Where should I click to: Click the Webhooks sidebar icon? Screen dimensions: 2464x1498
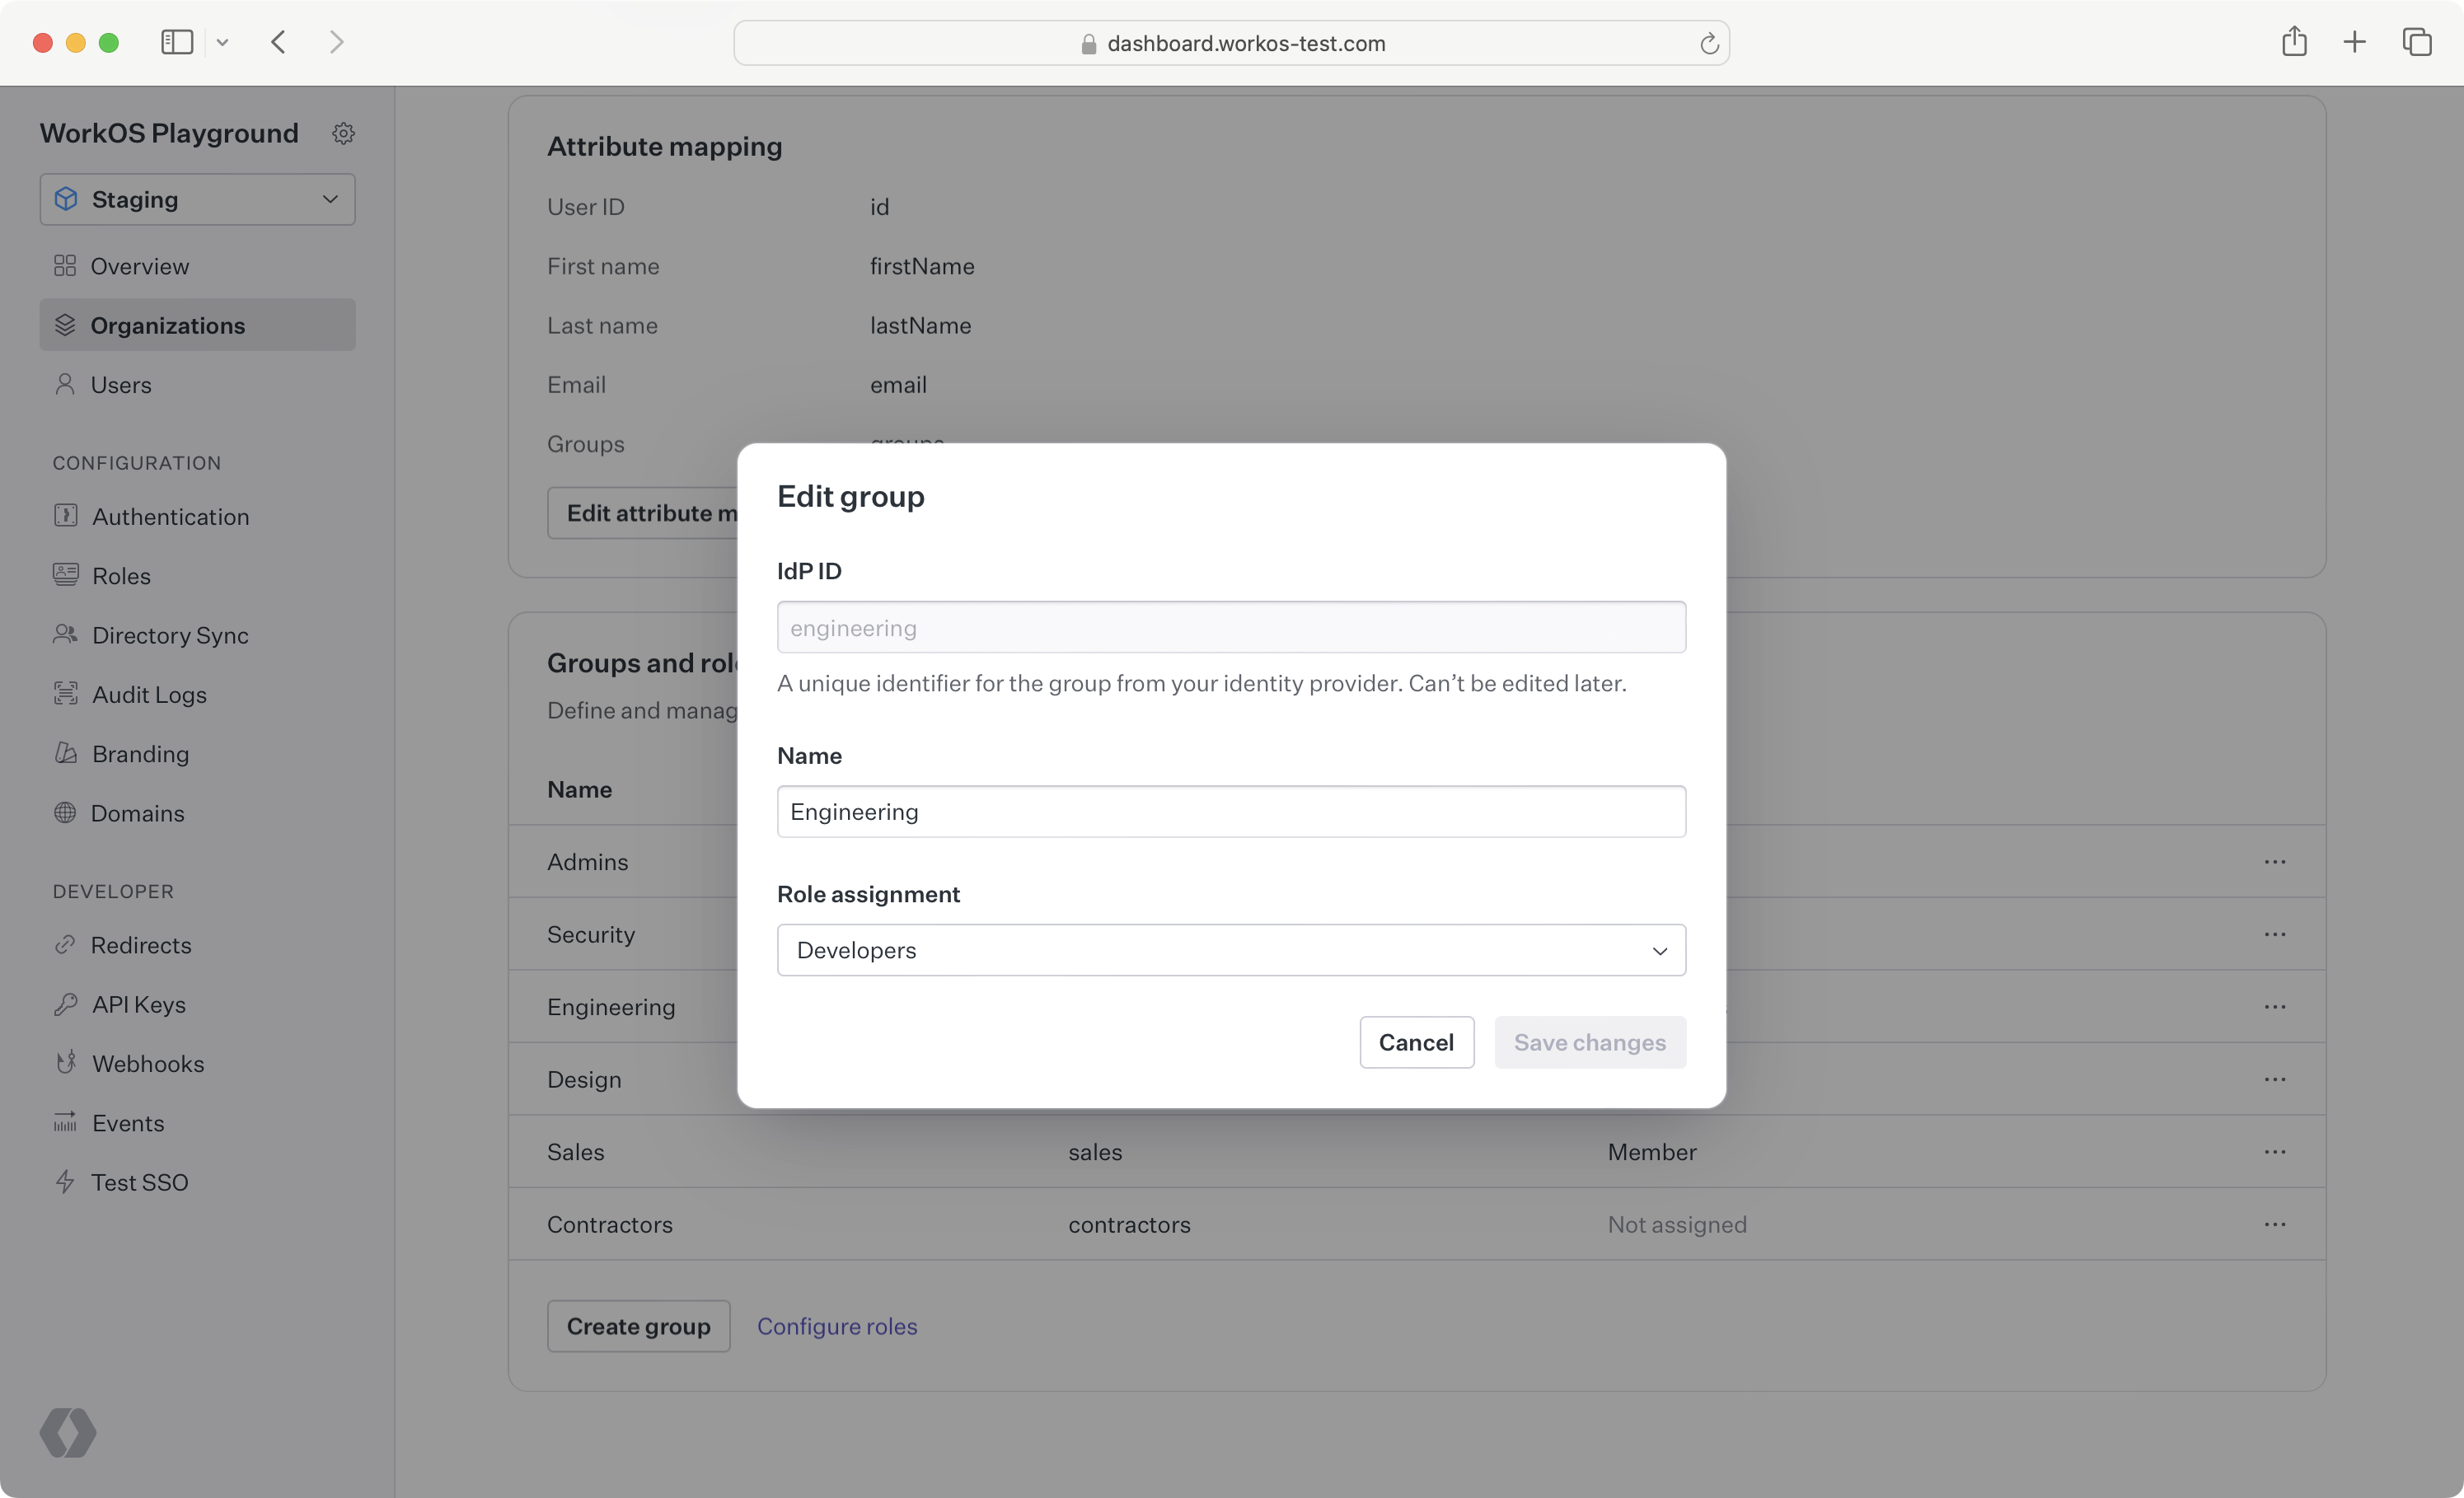(x=65, y=1063)
